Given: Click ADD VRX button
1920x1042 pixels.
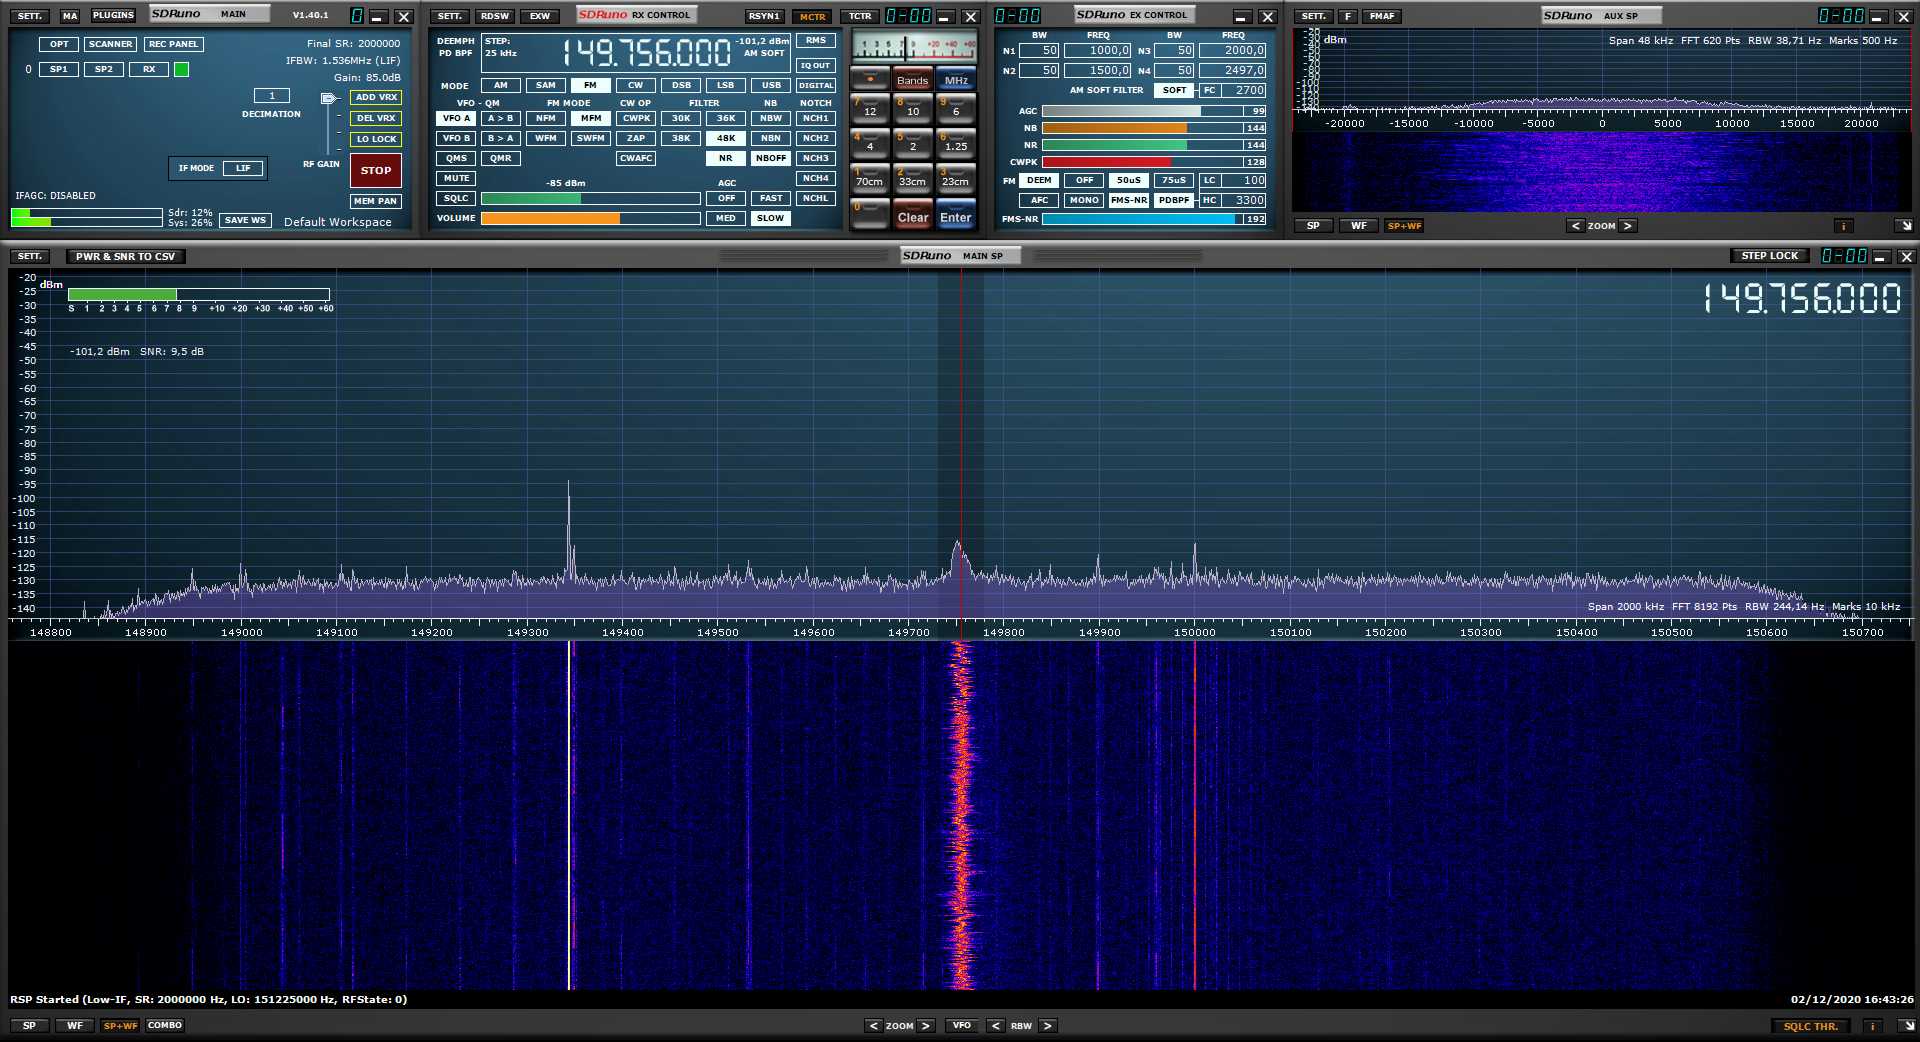Looking at the screenshot, I should (x=376, y=97).
